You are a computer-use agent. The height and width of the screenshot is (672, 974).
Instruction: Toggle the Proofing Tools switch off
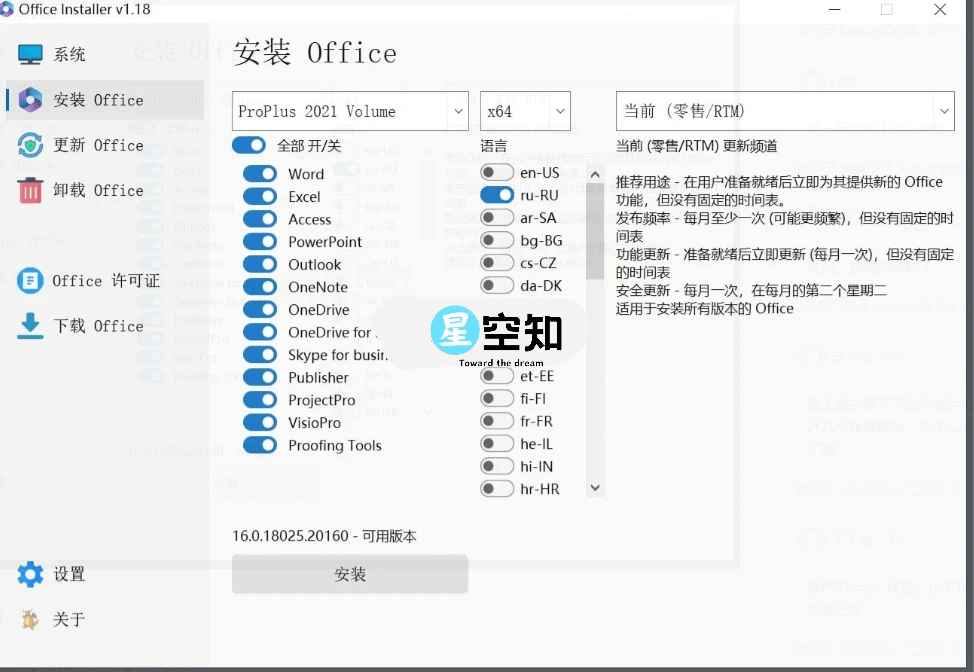point(259,445)
